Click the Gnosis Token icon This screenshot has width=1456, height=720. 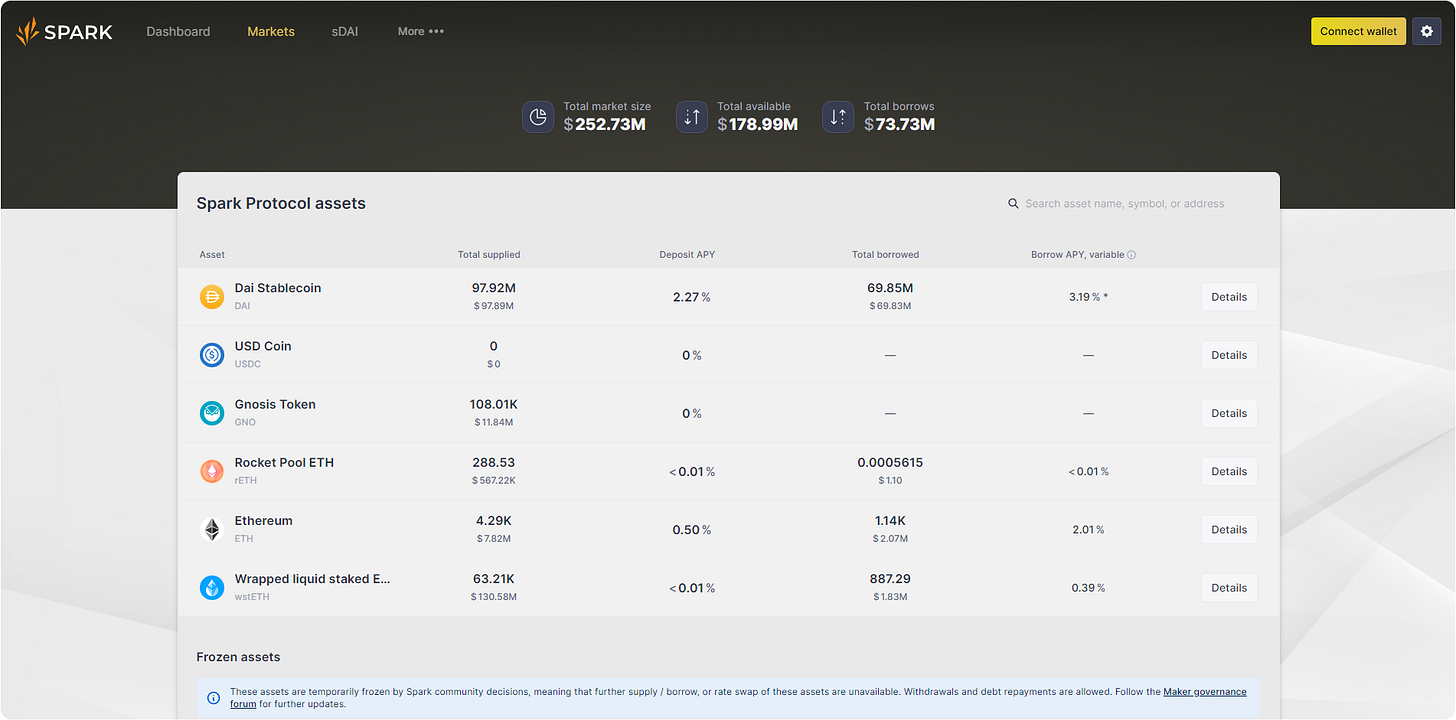212,413
